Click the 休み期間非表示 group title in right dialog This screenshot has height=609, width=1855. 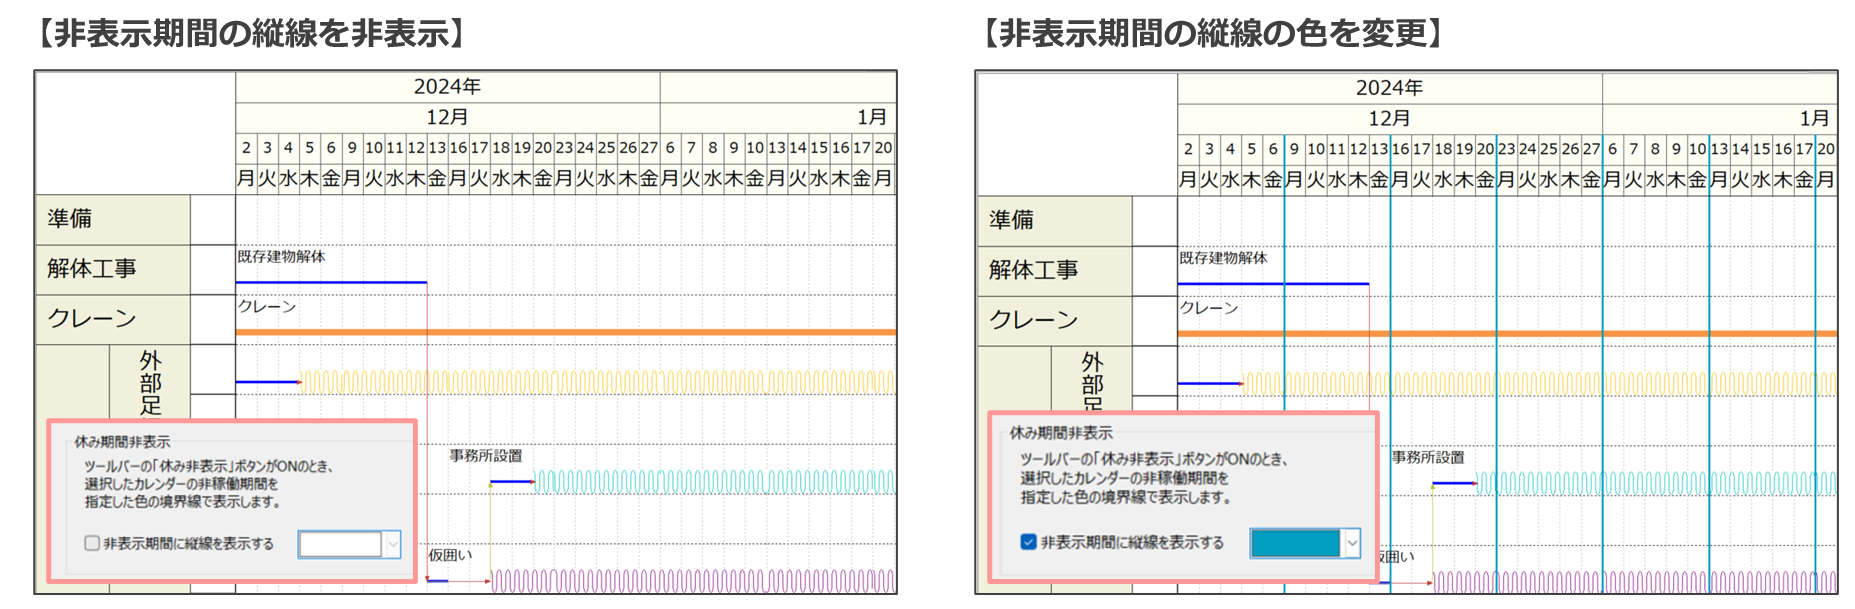click(1061, 433)
